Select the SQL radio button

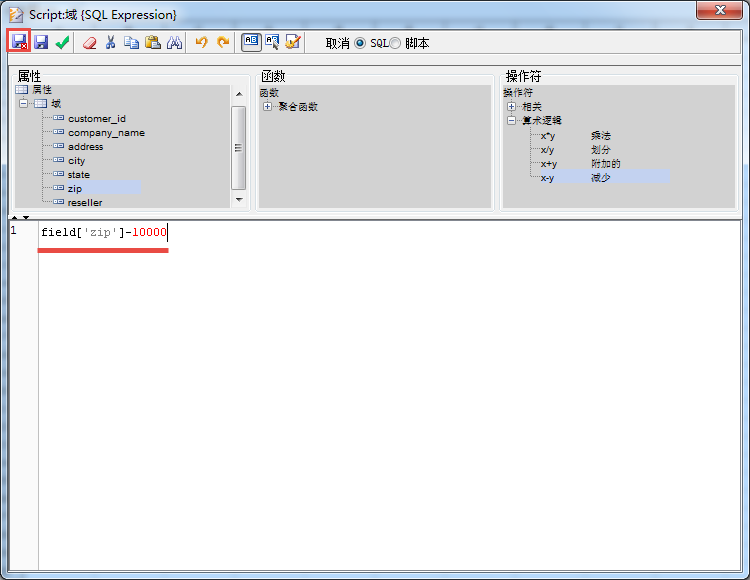point(360,44)
